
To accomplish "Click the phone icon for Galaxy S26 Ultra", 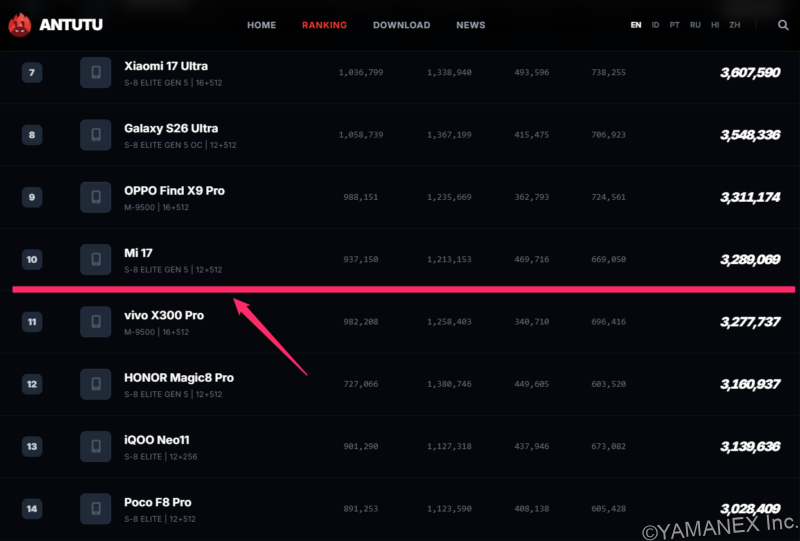I will (95, 135).
